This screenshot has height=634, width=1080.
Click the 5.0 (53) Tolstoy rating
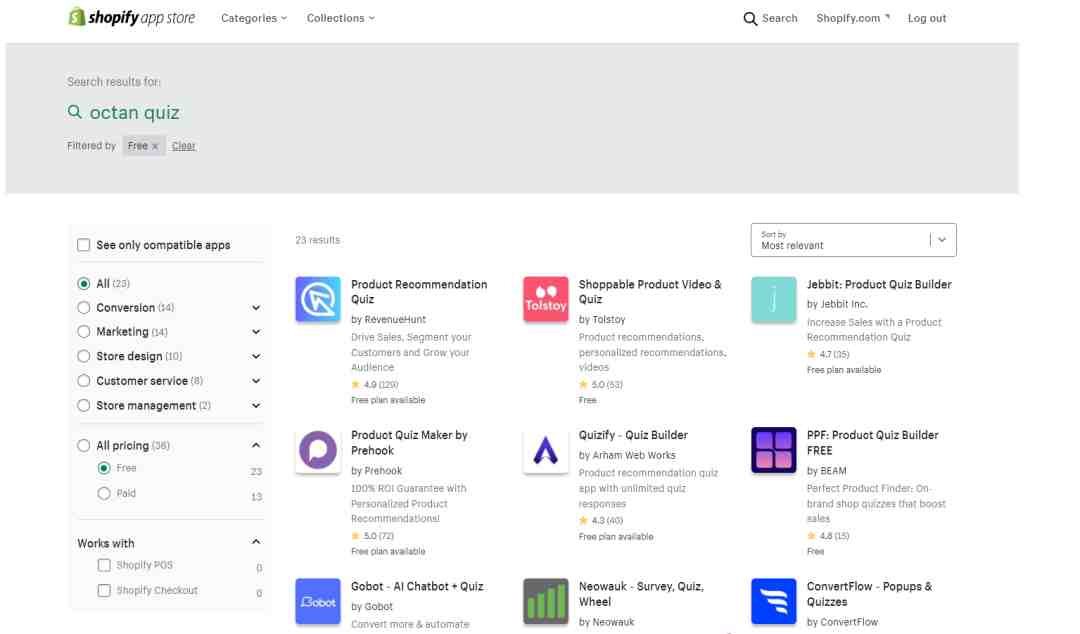point(607,385)
